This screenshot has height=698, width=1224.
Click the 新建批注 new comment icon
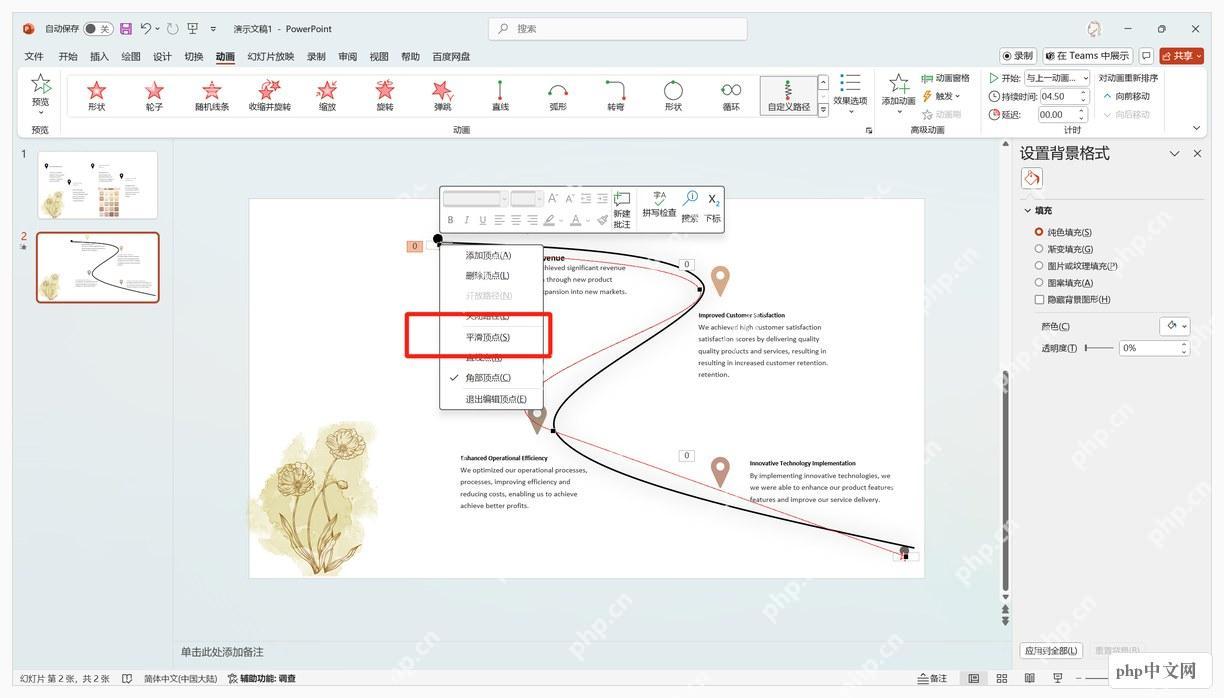(x=622, y=210)
